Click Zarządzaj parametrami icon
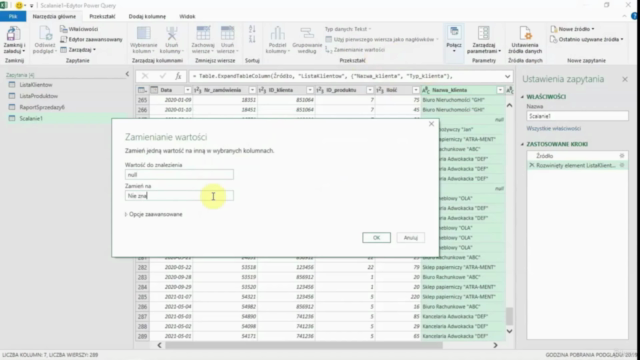Viewport: 640px width, 360px height. [x=484, y=33]
